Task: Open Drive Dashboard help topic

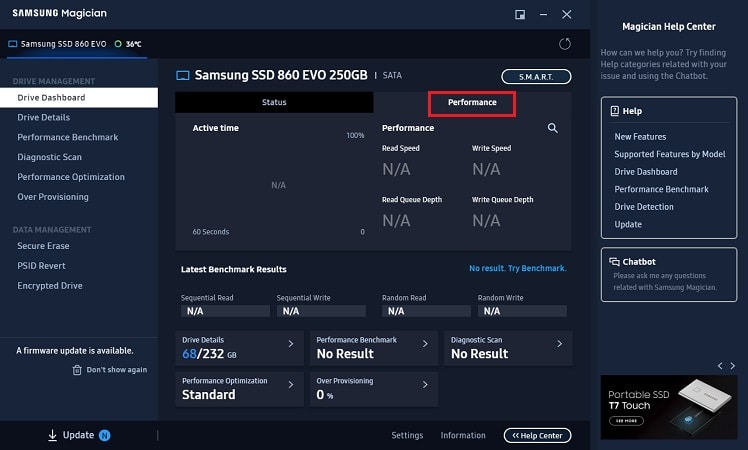Action: [646, 172]
